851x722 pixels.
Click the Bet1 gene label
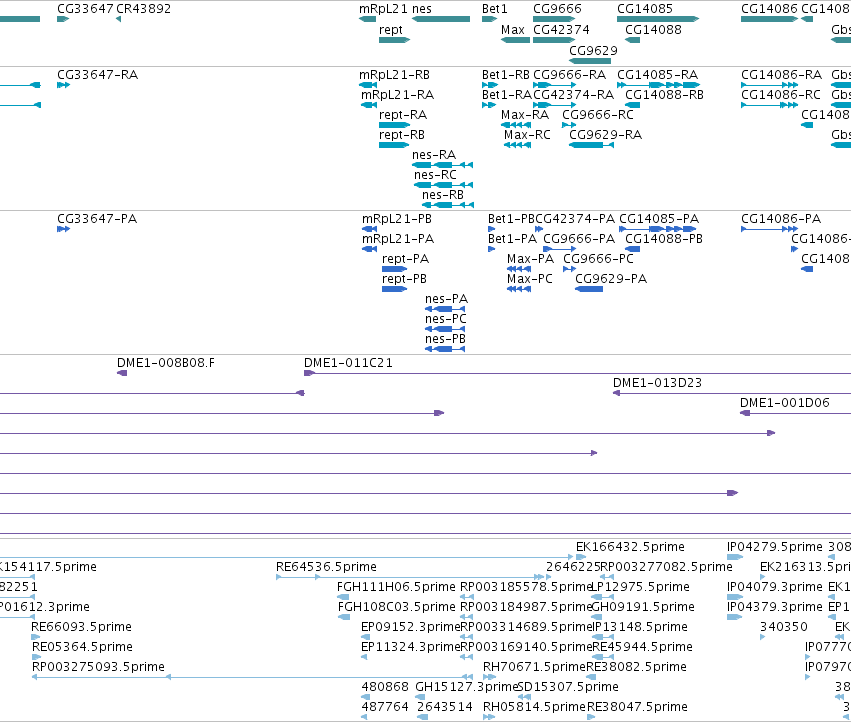494,9
